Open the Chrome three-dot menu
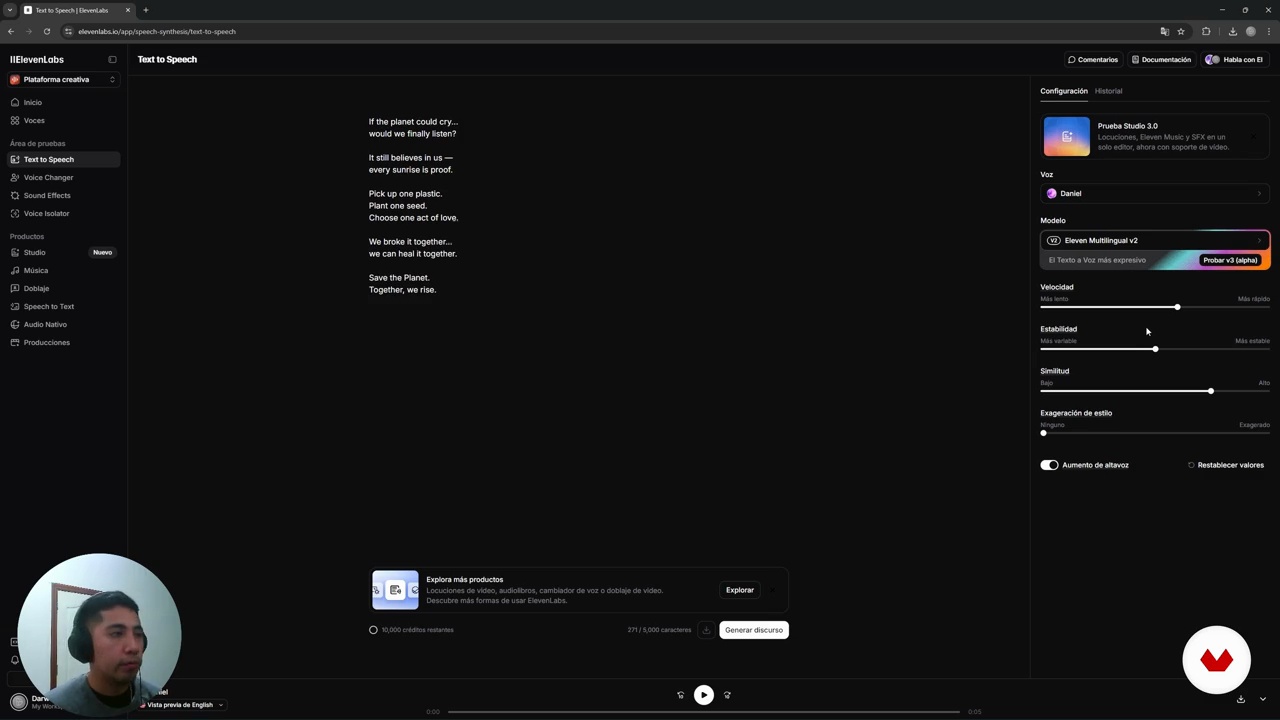This screenshot has height=720, width=1280. coord(1268,31)
